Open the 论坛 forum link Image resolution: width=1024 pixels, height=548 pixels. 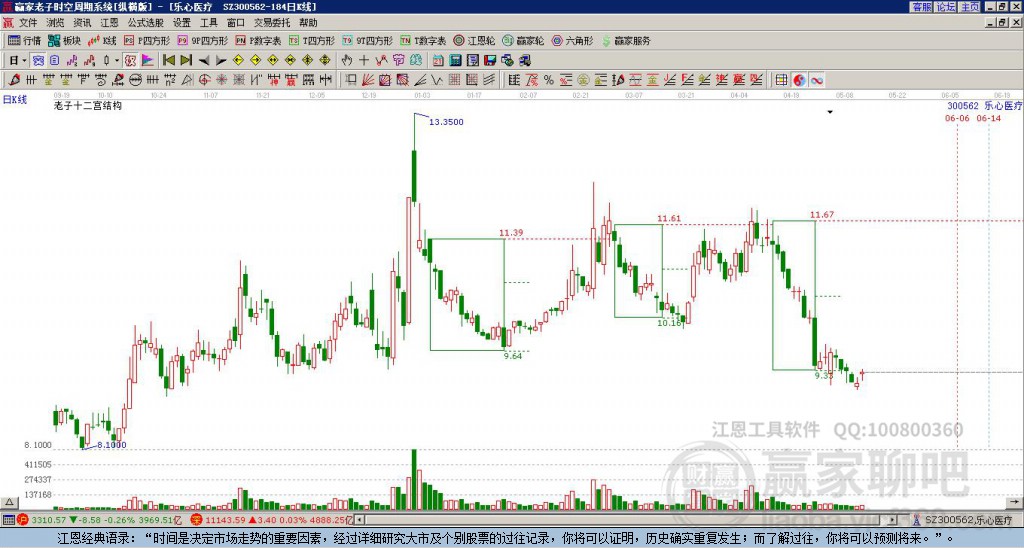[x=946, y=7]
